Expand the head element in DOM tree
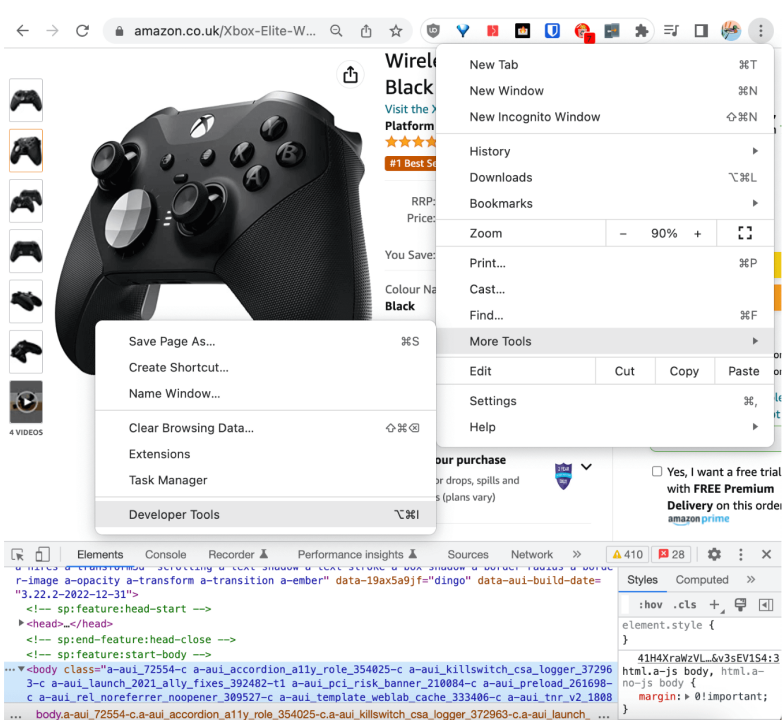This screenshot has width=782, height=720. (x=21, y=623)
